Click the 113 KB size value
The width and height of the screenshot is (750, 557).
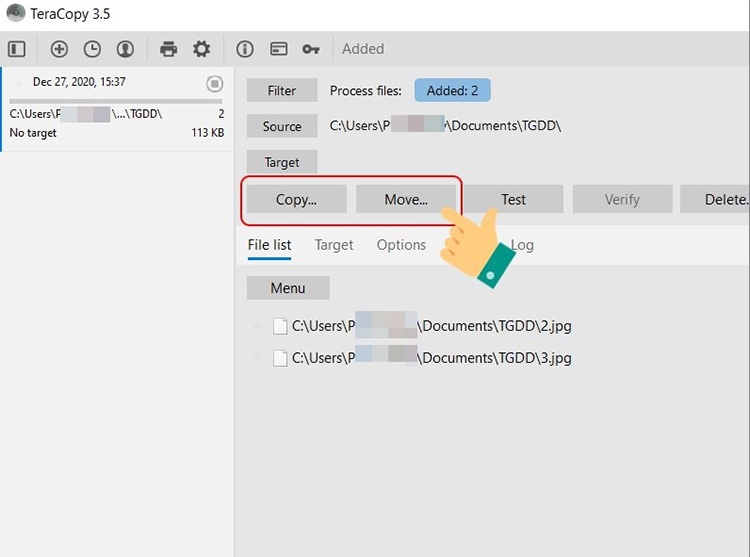click(x=208, y=132)
